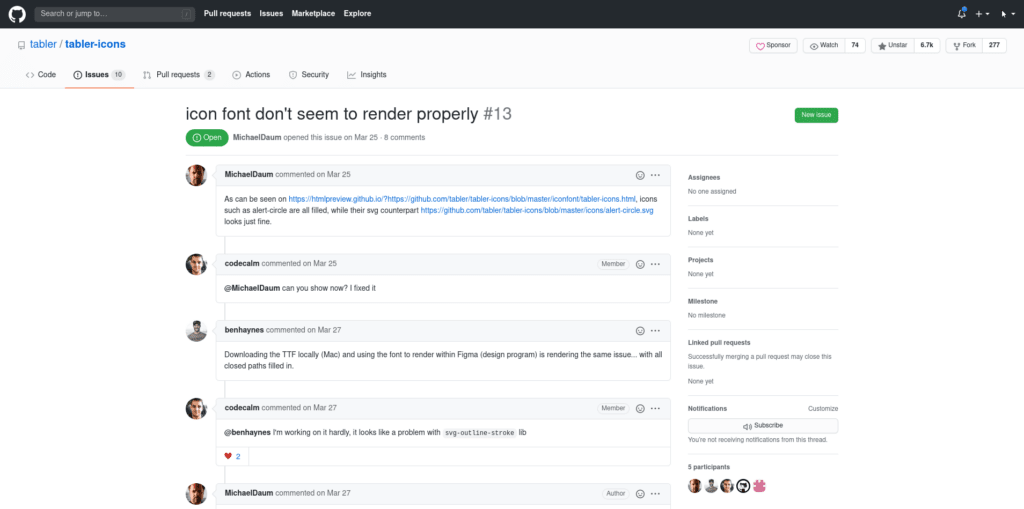The image size is (1024, 509).
Task: Open benhaynes username link
Action: pyautogui.click(x=244, y=331)
